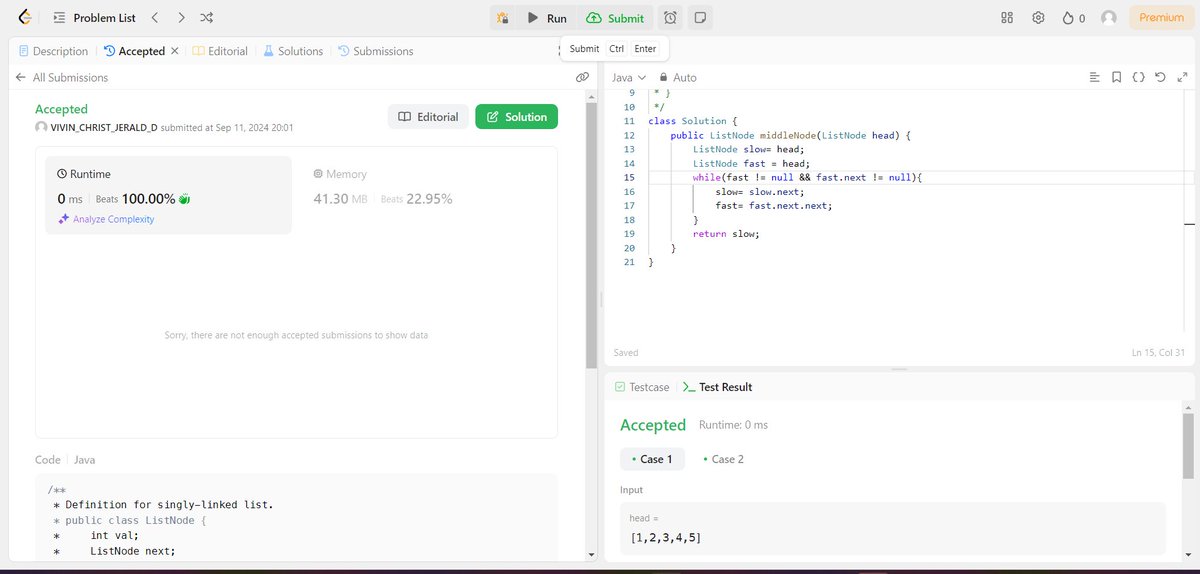Click Analyze Complexity
1200x574 pixels.
(x=106, y=219)
